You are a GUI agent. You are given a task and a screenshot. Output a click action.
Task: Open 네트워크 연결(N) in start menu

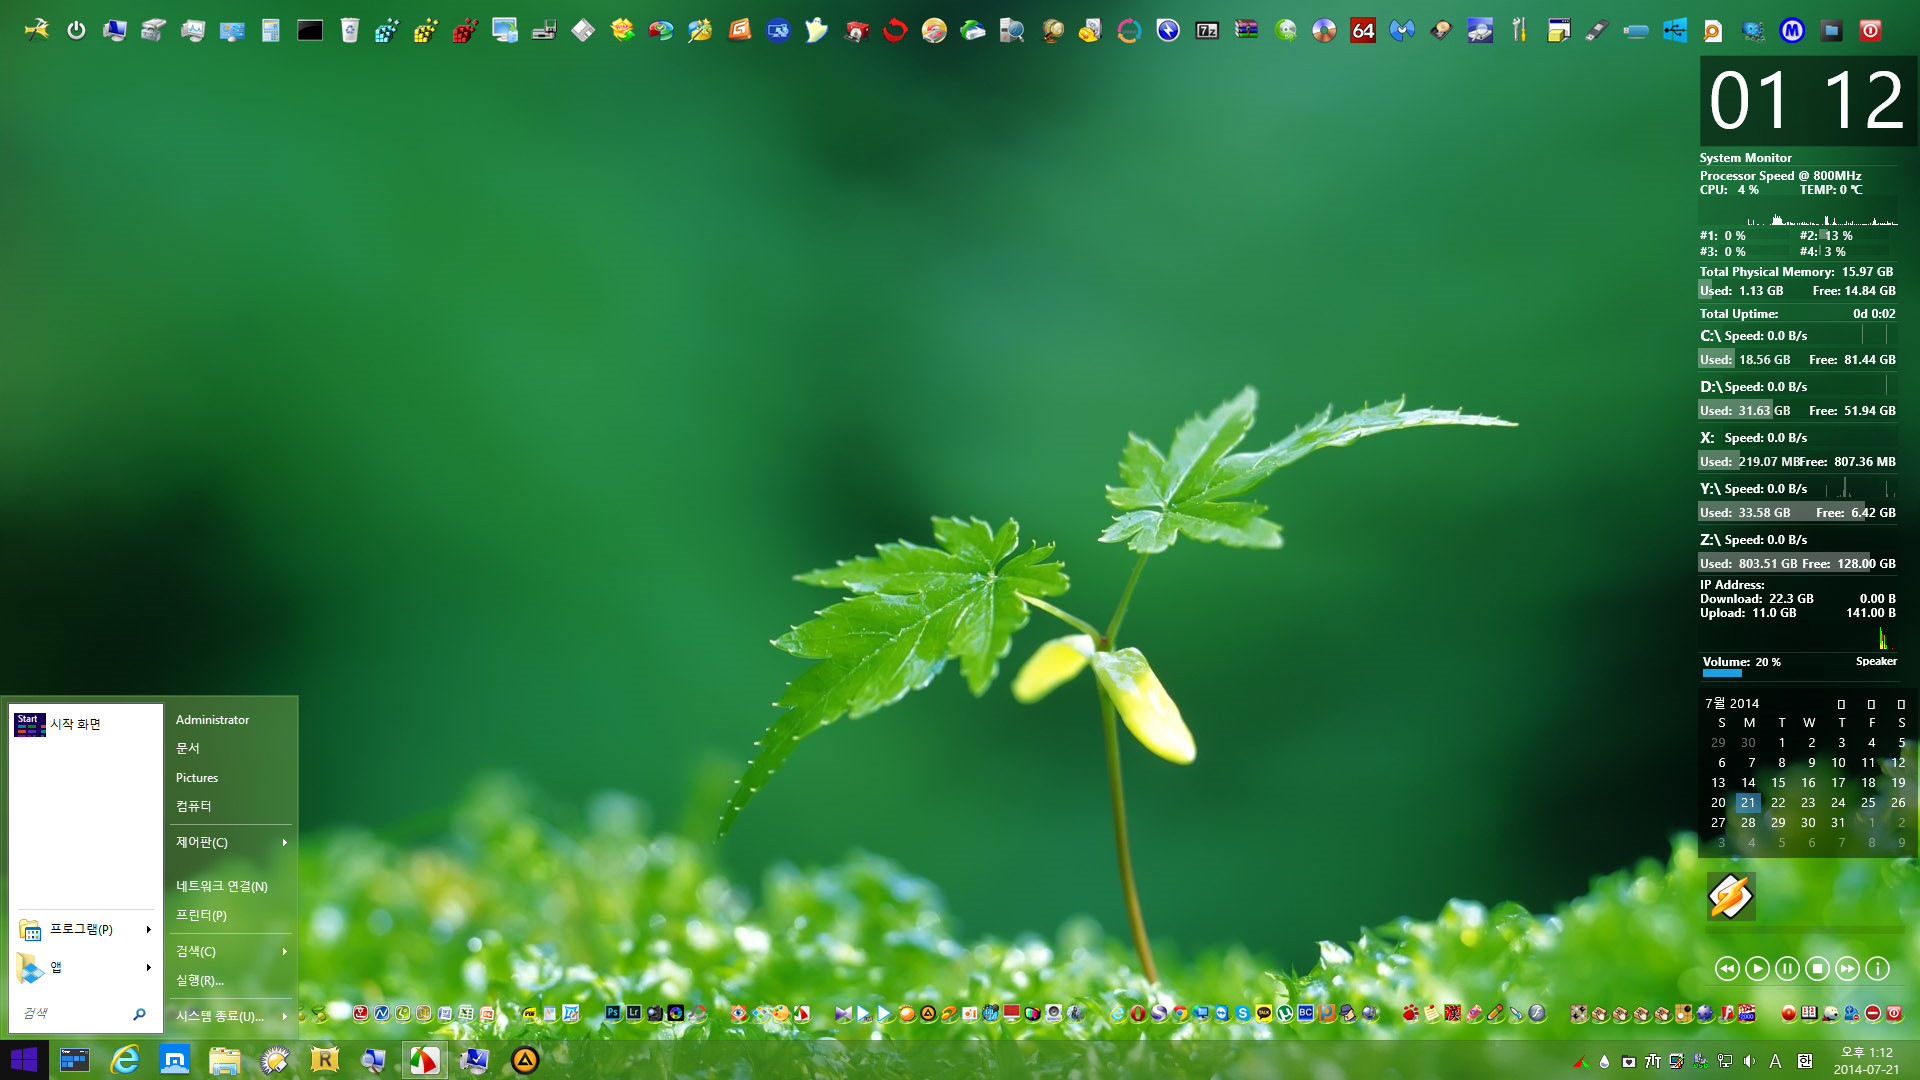[222, 886]
